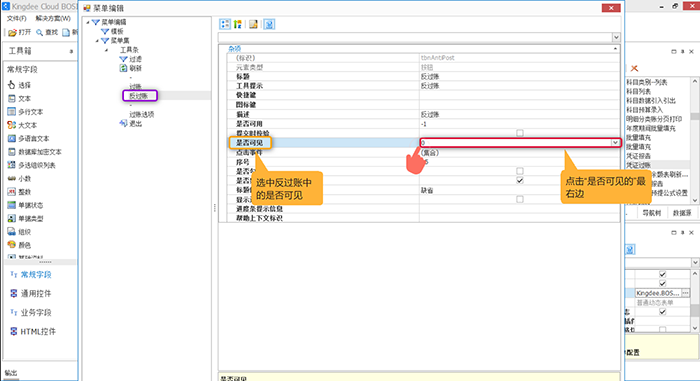Toggle the checkbox above 进度条提示信息 row
Screen dimensions: 700x381
(520, 199)
